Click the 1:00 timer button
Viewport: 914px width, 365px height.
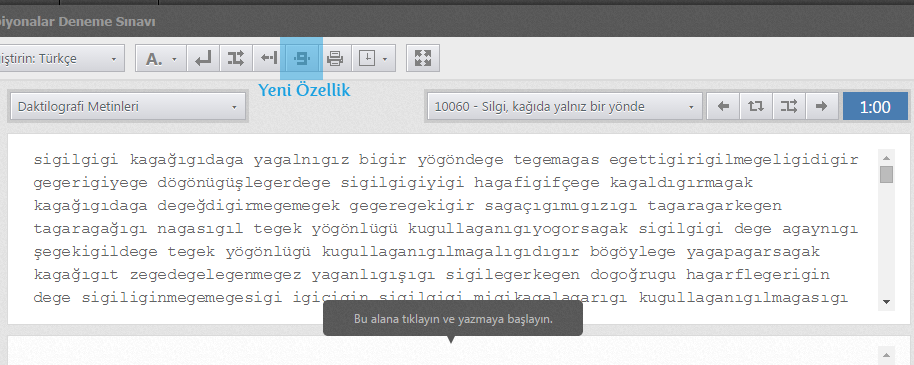pos(875,107)
